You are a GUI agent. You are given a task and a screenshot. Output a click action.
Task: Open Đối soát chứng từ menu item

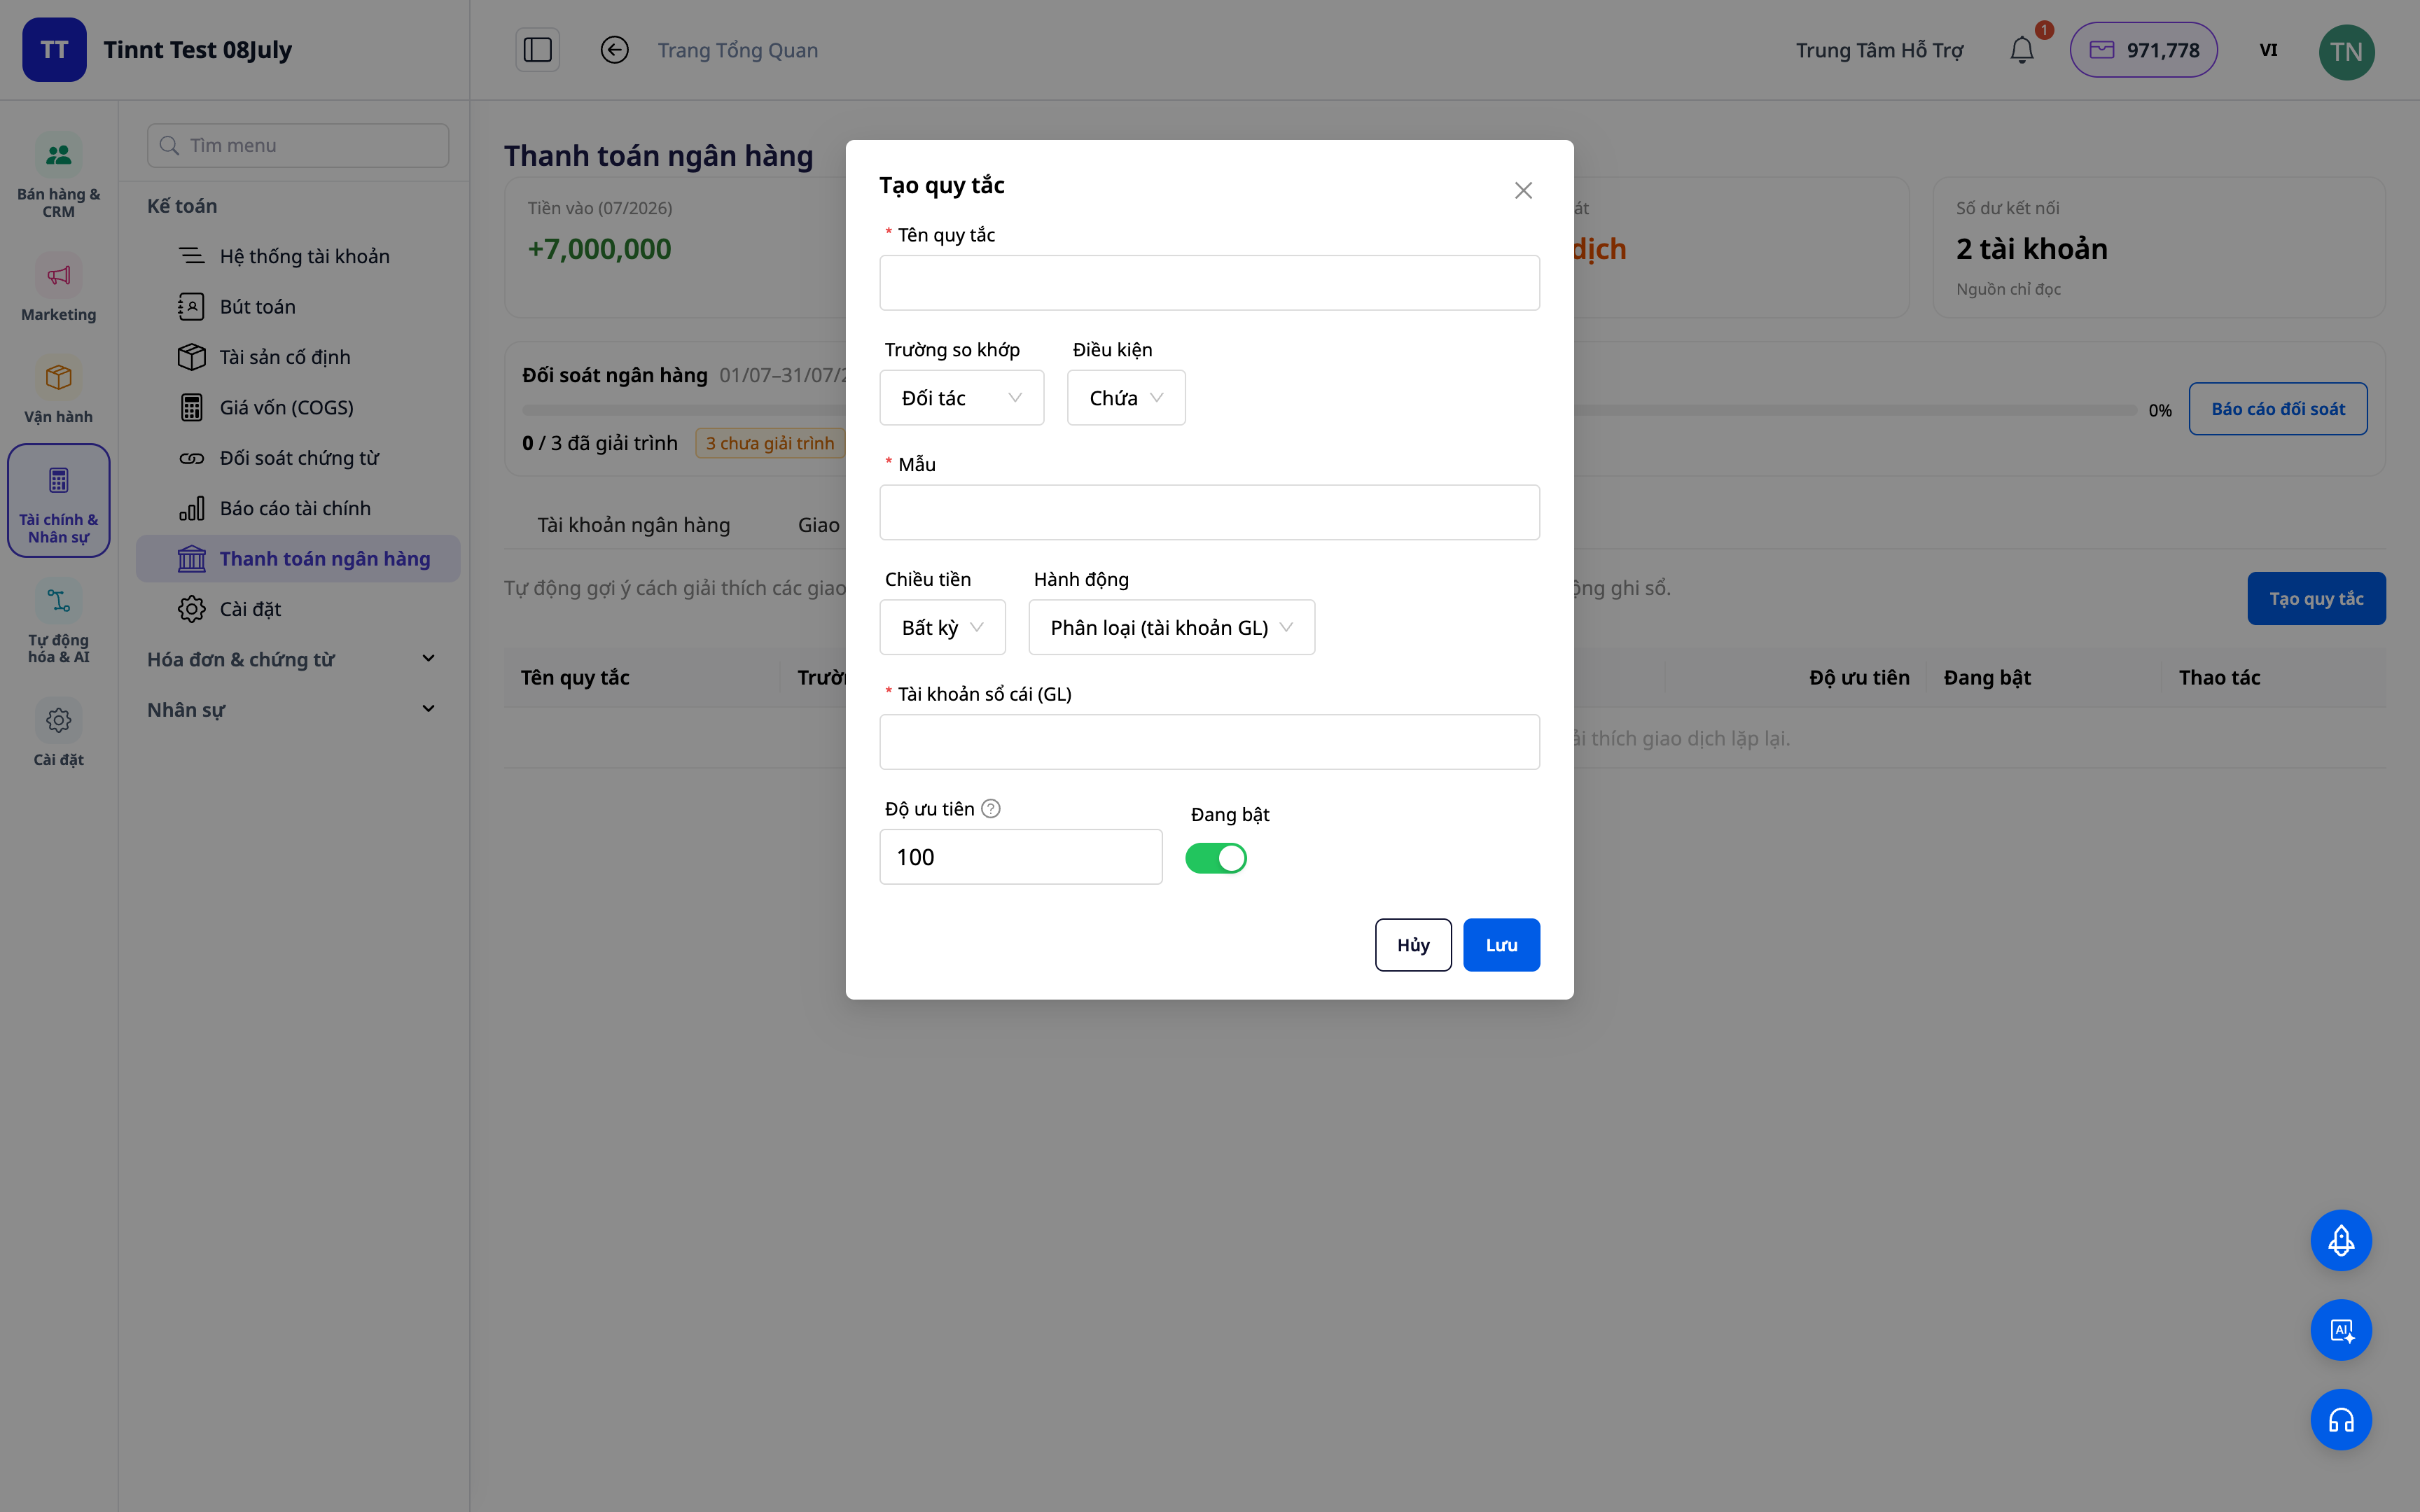point(298,458)
